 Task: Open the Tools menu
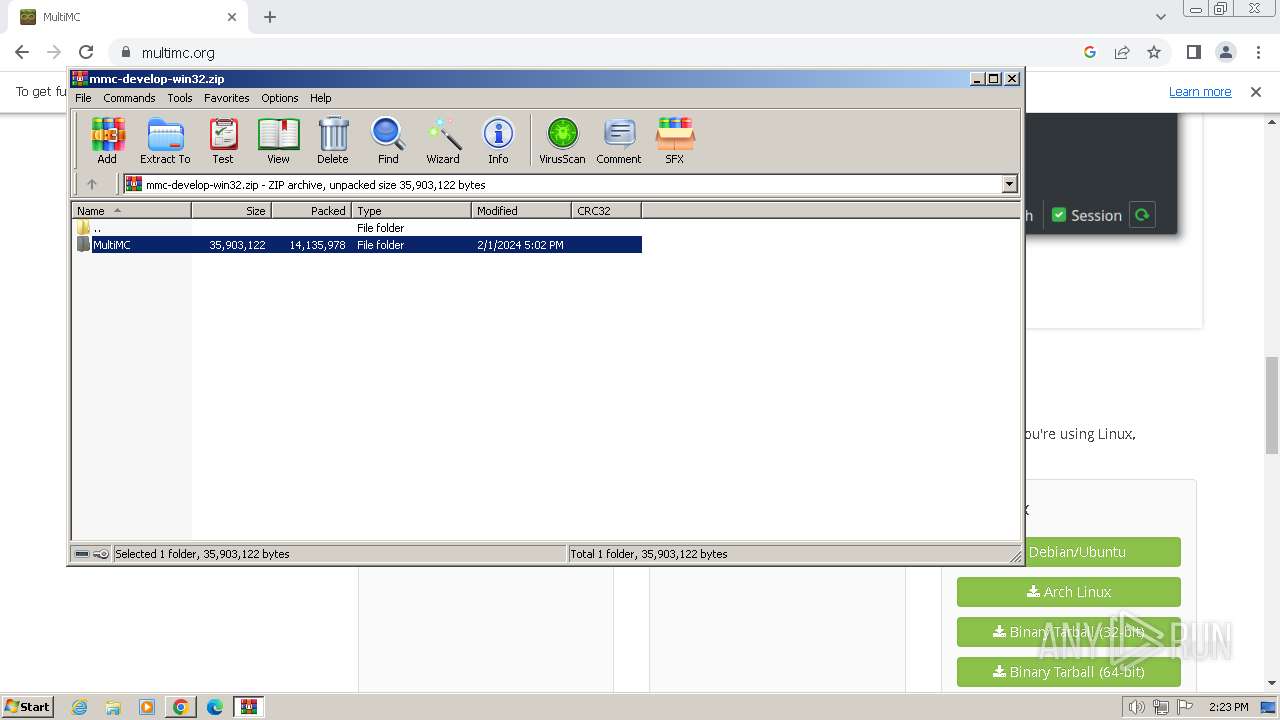click(180, 98)
